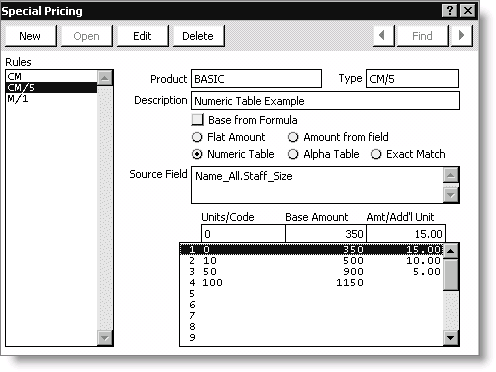This screenshot has width=496, height=372.
Task: Select empty table row 5
Action: (x=312, y=293)
